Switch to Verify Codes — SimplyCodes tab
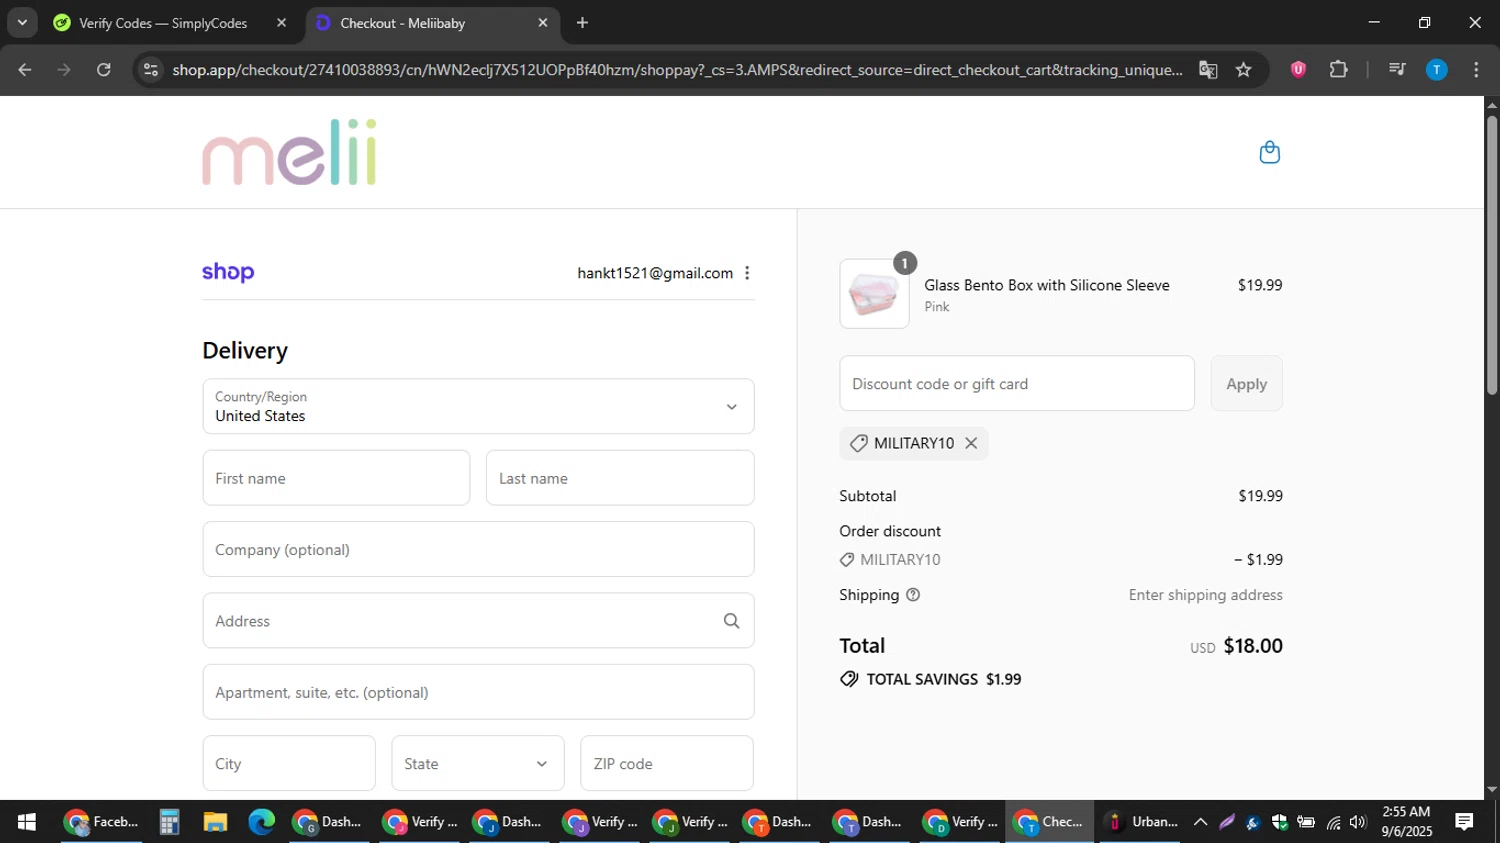This screenshot has width=1500, height=843. coord(170,23)
